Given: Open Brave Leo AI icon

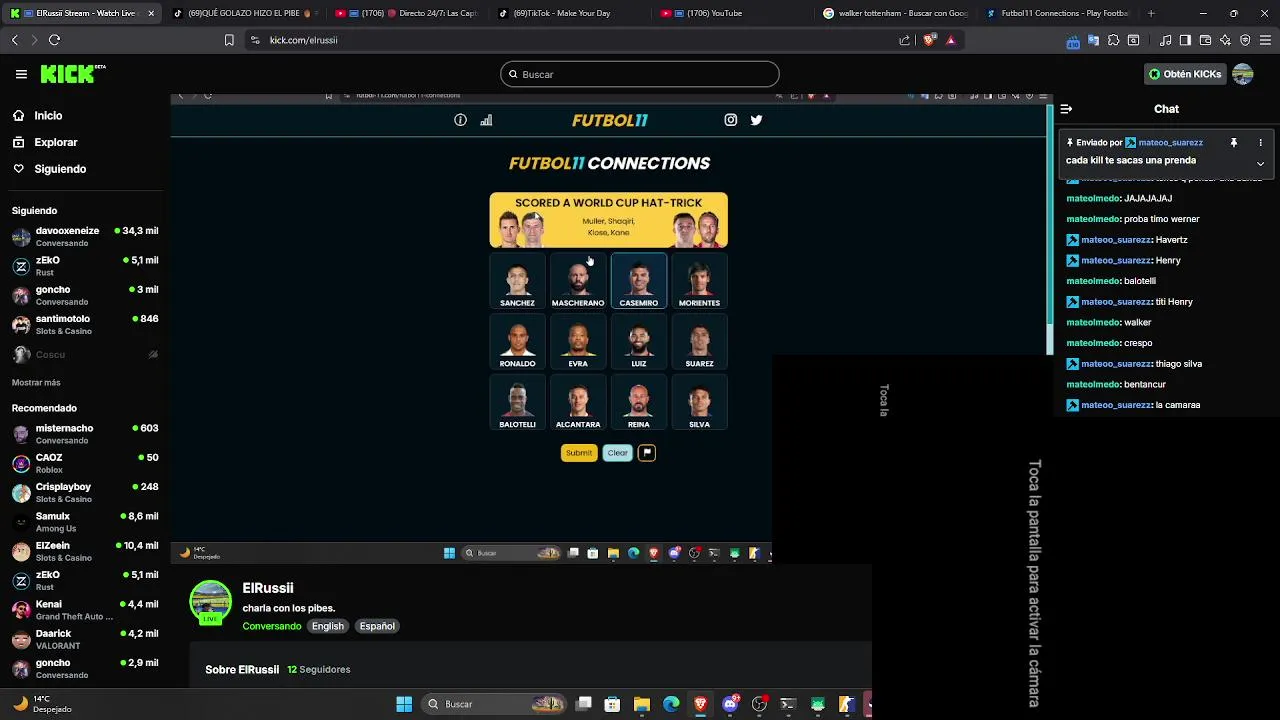Looking at the screenshot, I should point(1225,40).
